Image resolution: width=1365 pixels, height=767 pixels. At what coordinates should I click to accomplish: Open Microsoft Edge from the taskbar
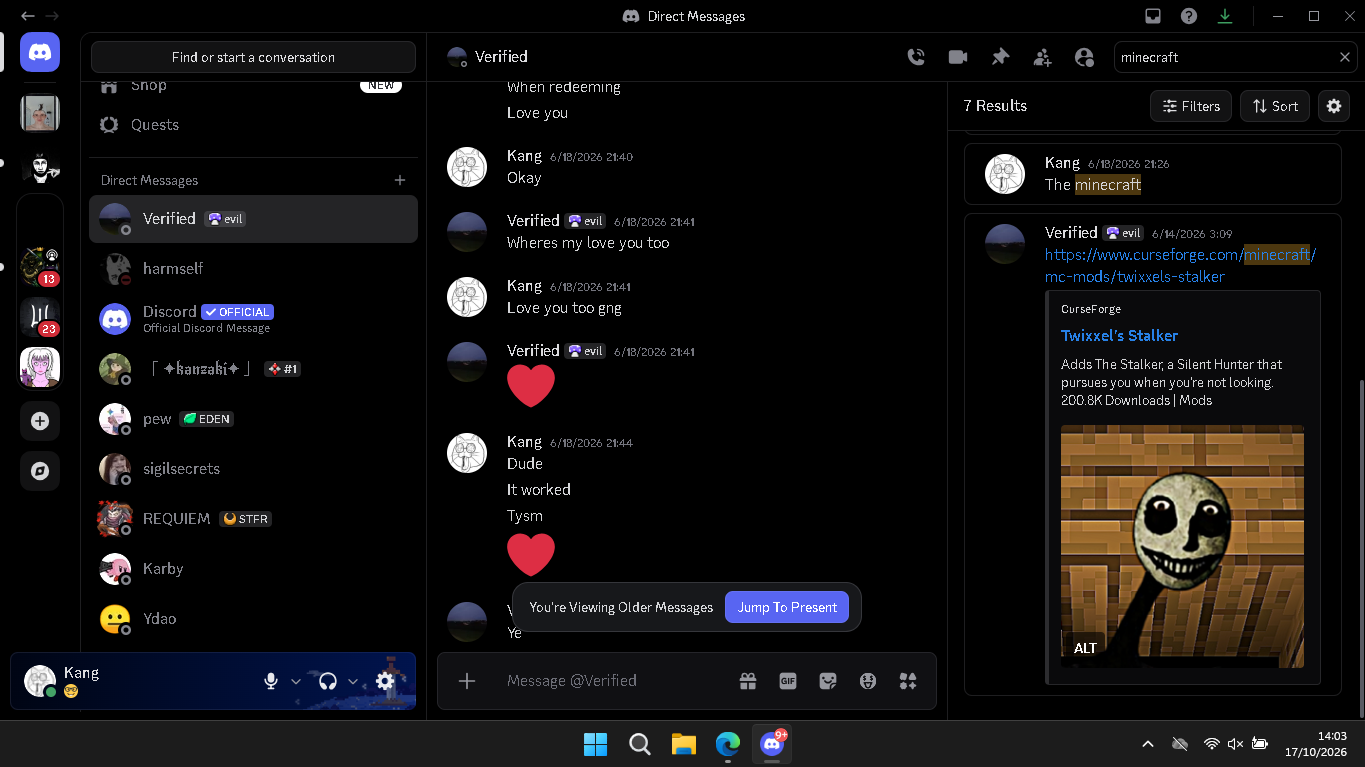[x=728, y=743]
